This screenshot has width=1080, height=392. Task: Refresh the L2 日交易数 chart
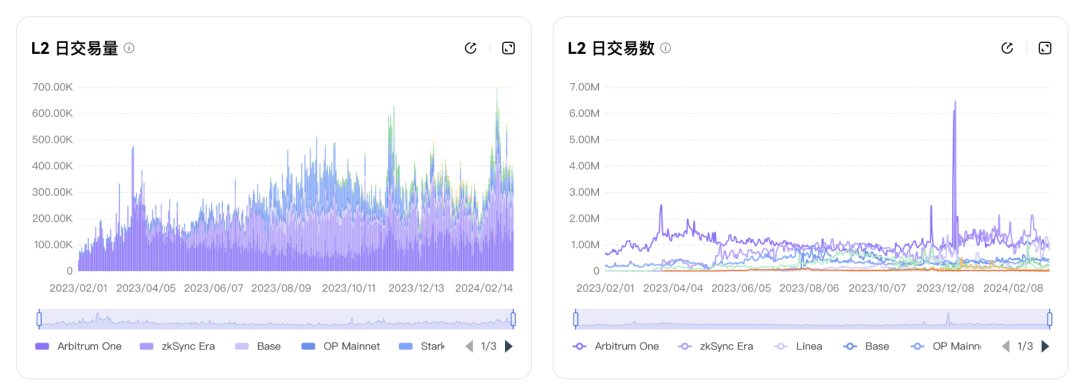click(1007, 48)
